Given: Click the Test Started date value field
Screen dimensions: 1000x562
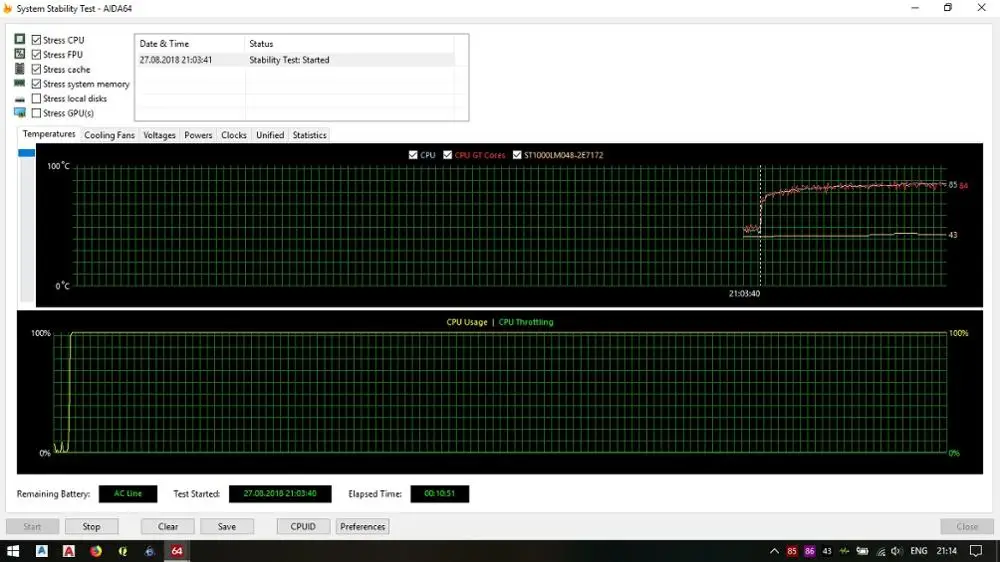Looking at the screenshot, I should click(x=280, y=493).
